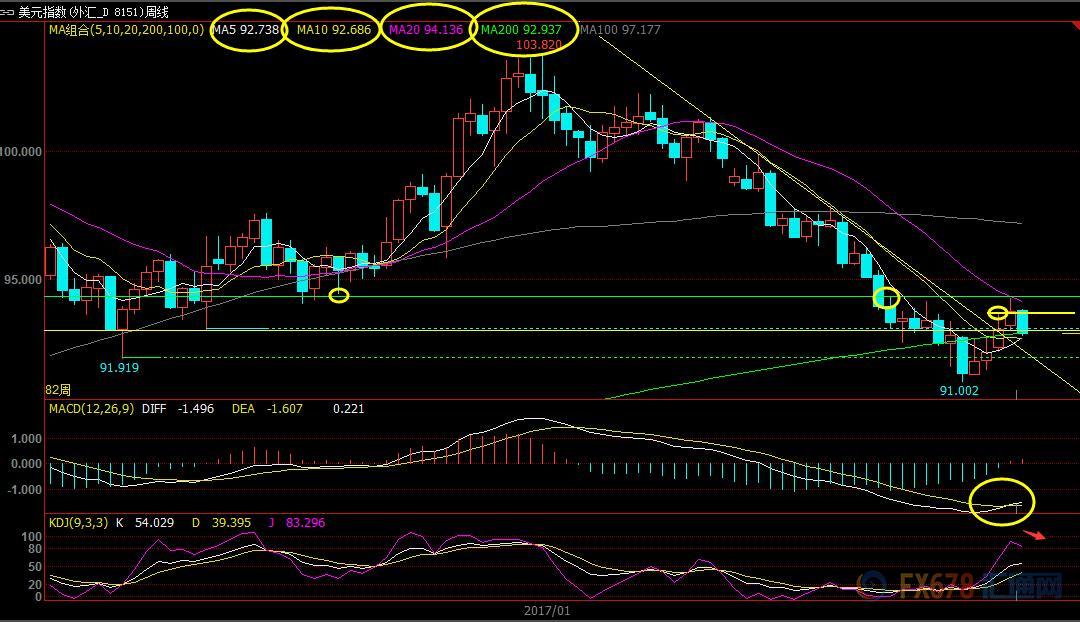1080x622 pixels.
Task: Select the MA10 92.686 value
Action: click(x=333, y=30)
